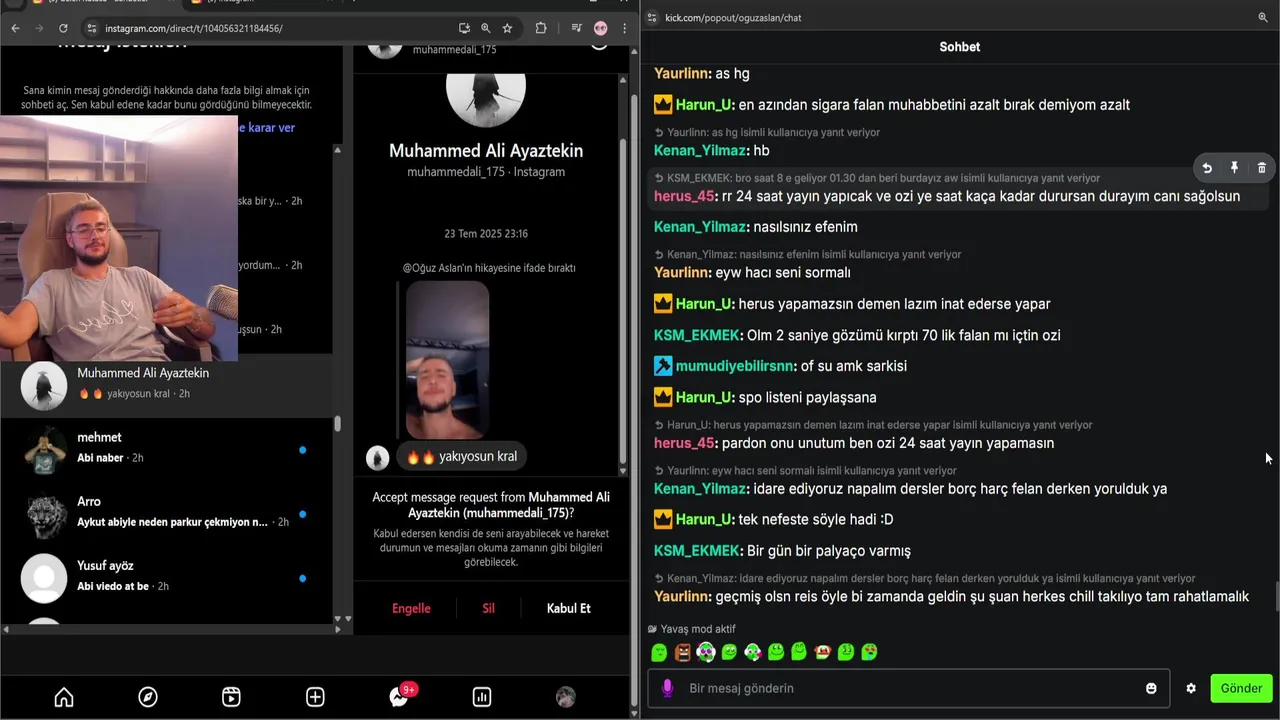Image resolution: width=1280 pixels, height=720 pixels.
Task: Click the Kabul Et button
Action: [568, 608]
